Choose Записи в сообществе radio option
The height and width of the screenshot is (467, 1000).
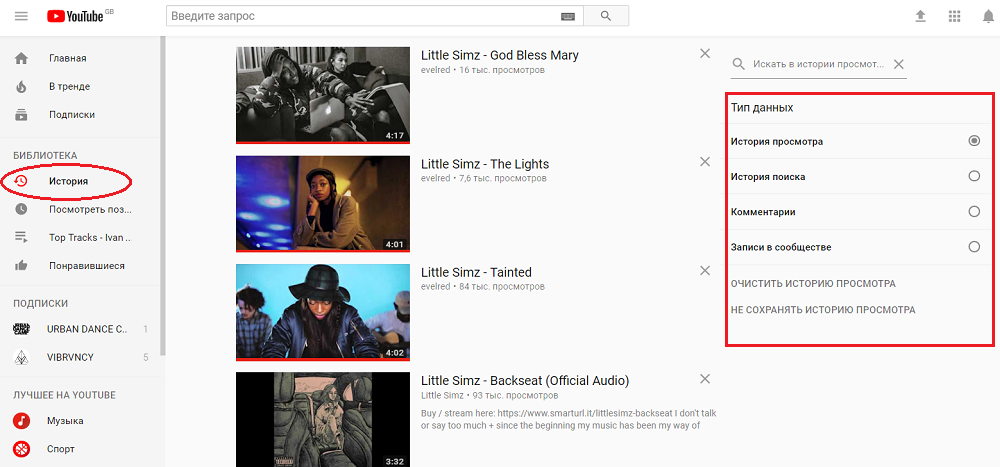point(974,247)
